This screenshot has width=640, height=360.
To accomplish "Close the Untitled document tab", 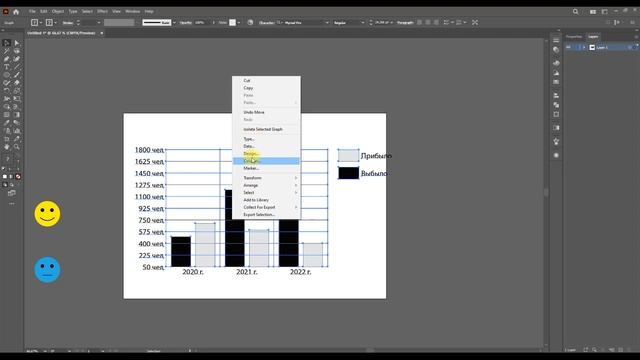I will (102, 33).
